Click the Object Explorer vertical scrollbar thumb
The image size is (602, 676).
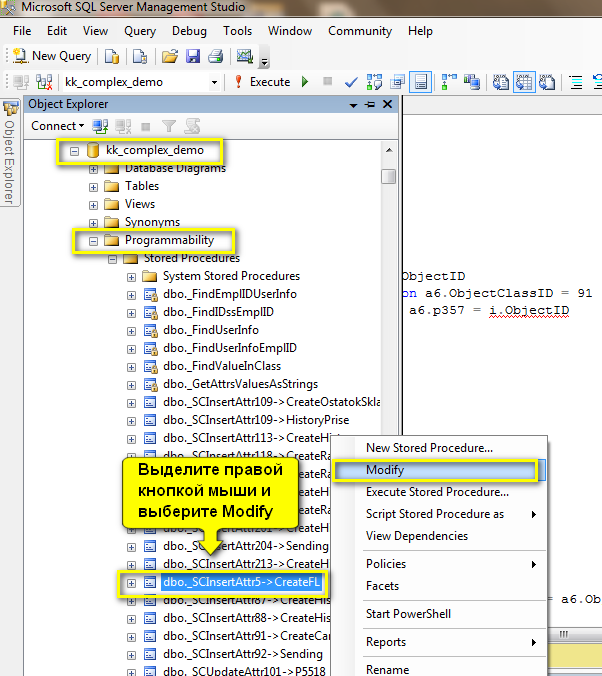pos(389,176)
